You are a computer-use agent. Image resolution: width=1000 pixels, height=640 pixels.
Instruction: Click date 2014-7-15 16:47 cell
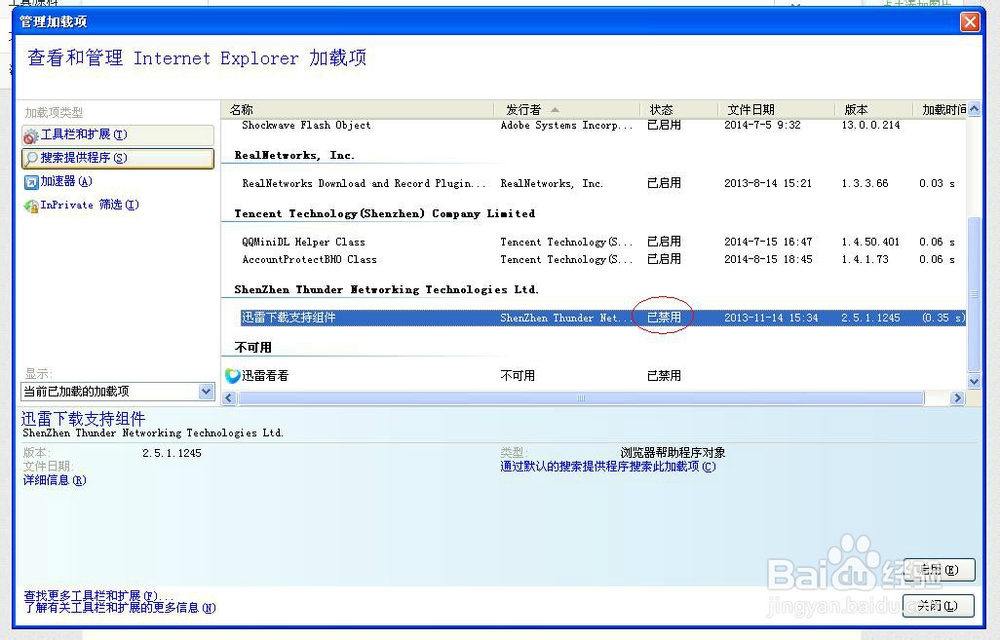(768, 242)
